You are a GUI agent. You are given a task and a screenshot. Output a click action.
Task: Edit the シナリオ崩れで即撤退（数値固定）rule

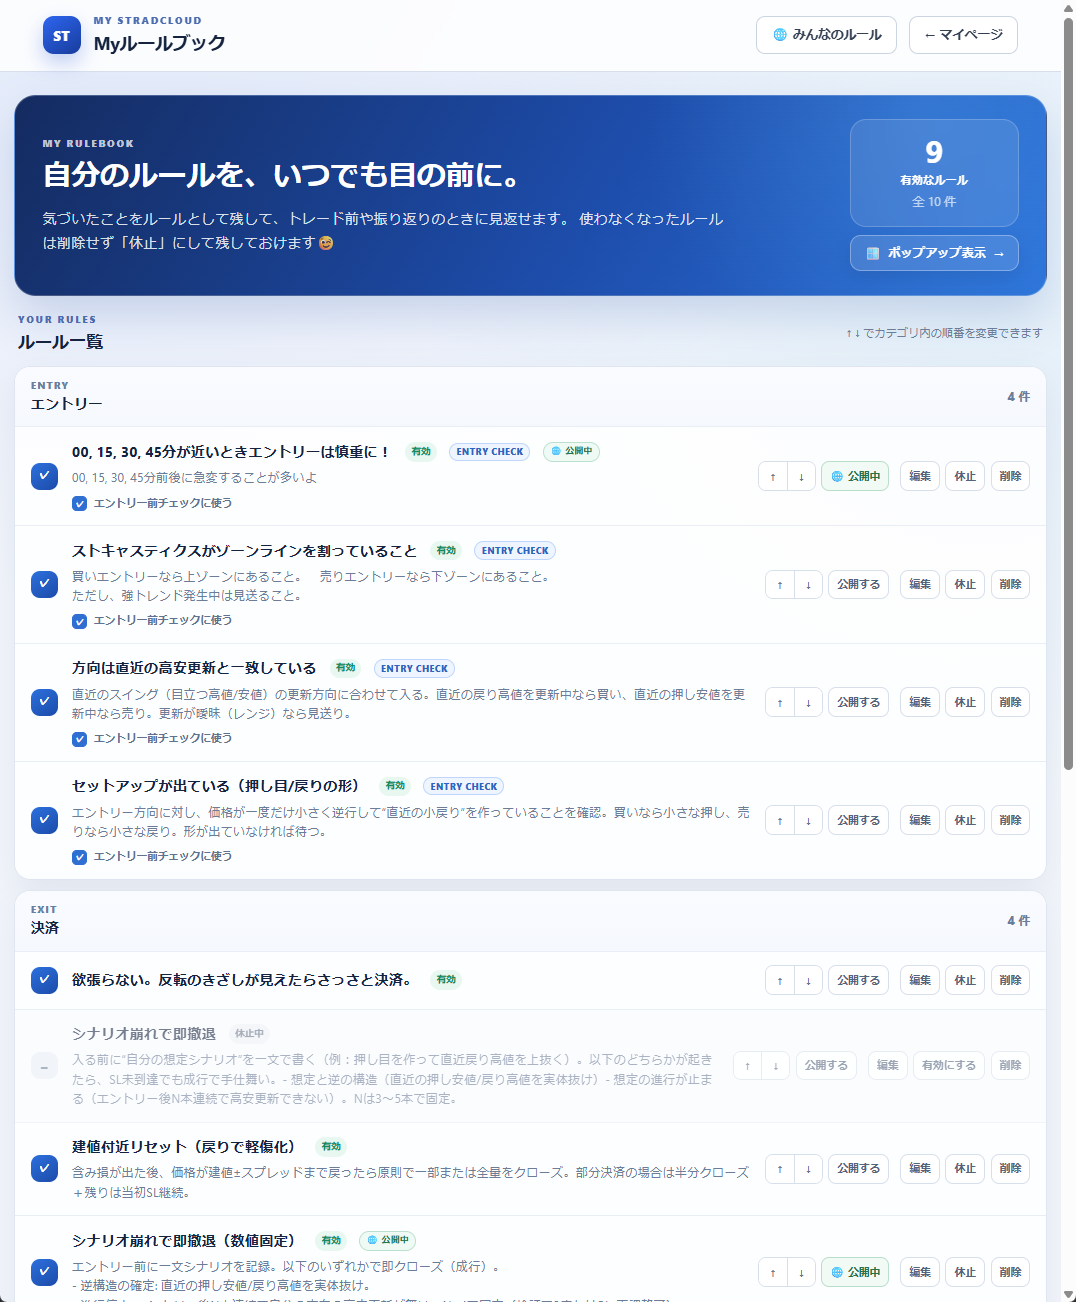pyautogui.click(x=920, y=1273)
